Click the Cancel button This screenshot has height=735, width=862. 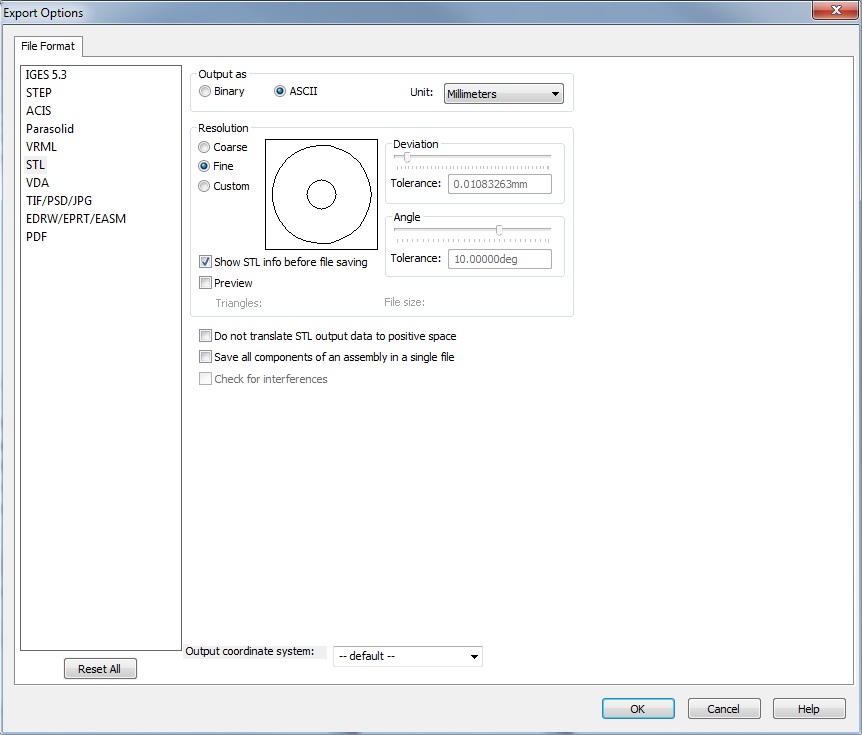[x=724, y=709]
